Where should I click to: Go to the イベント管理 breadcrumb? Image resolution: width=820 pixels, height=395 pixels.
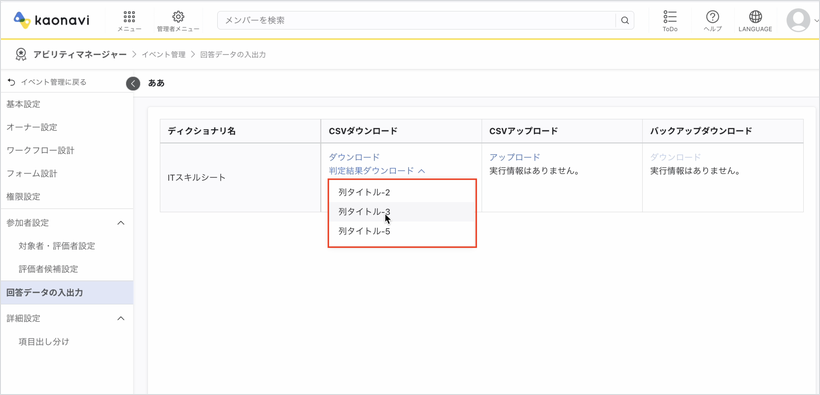click(x=163, y=54)
